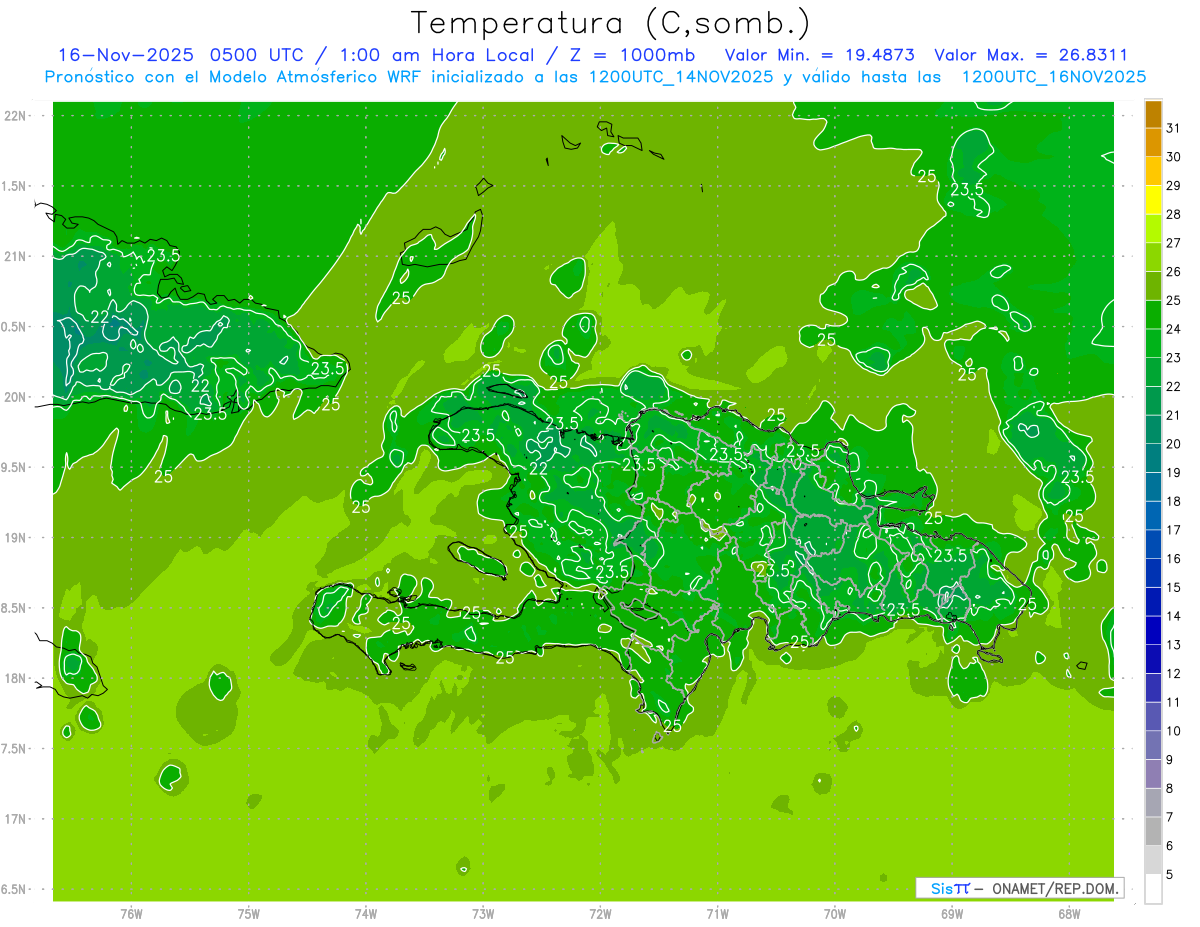Click the '18N' latitude axis label
1200x927 pixels.
point(16,678)
